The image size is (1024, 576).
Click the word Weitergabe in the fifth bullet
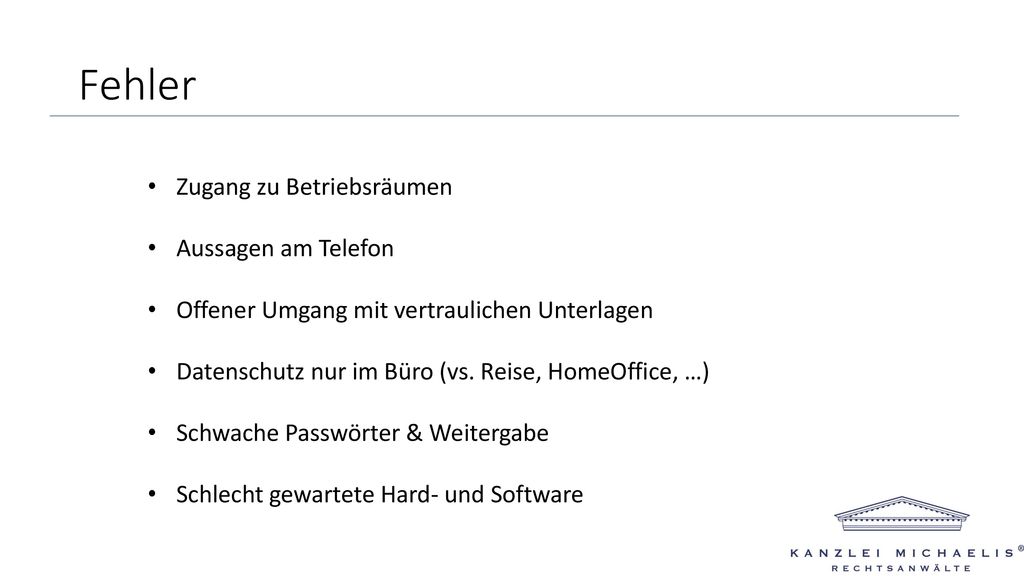tap(488, 433)
